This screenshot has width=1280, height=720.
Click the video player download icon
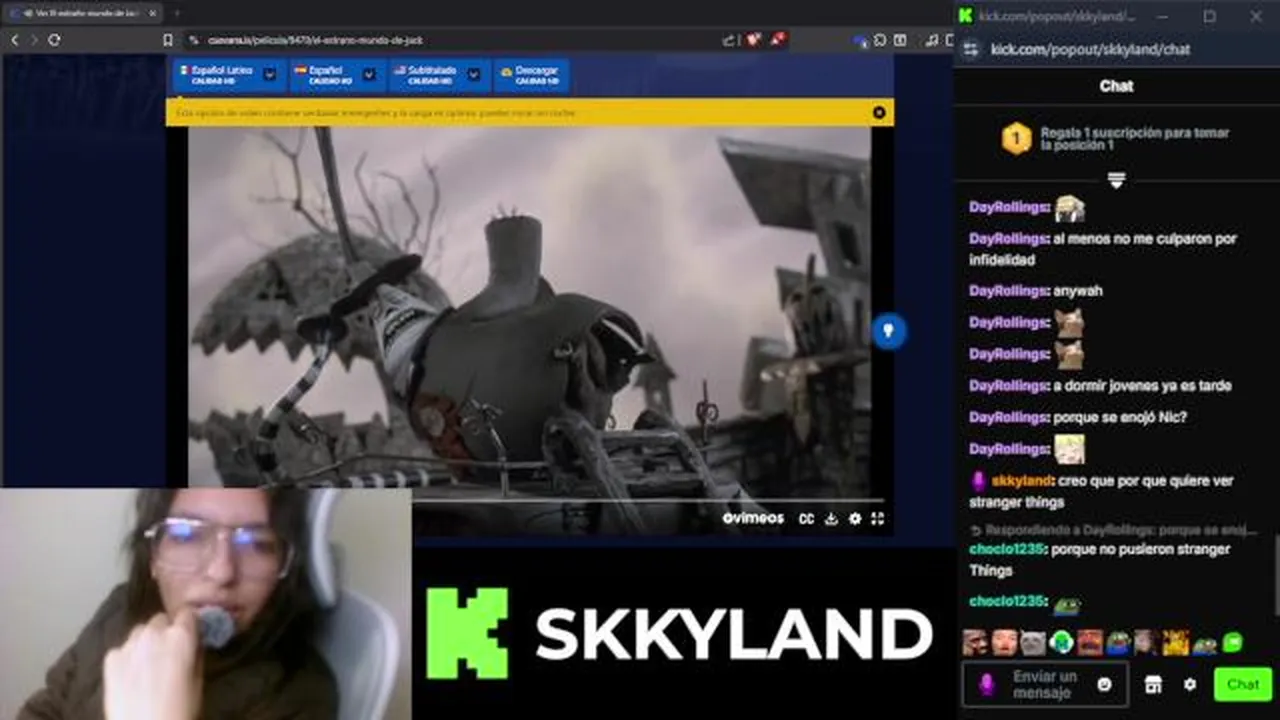tap(831, 518)
